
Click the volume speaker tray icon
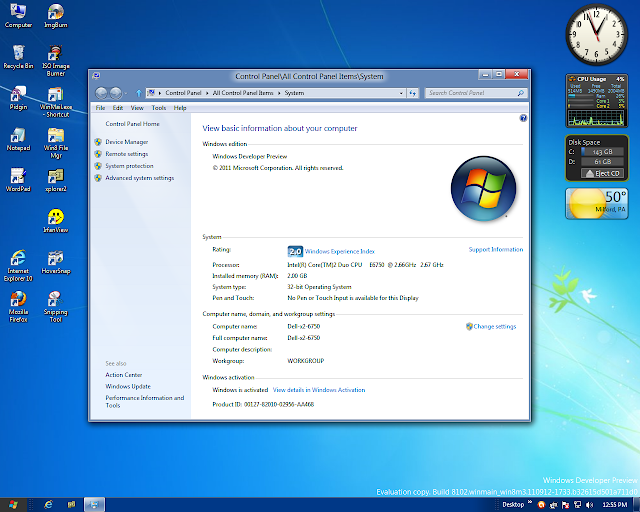point(589,505)
